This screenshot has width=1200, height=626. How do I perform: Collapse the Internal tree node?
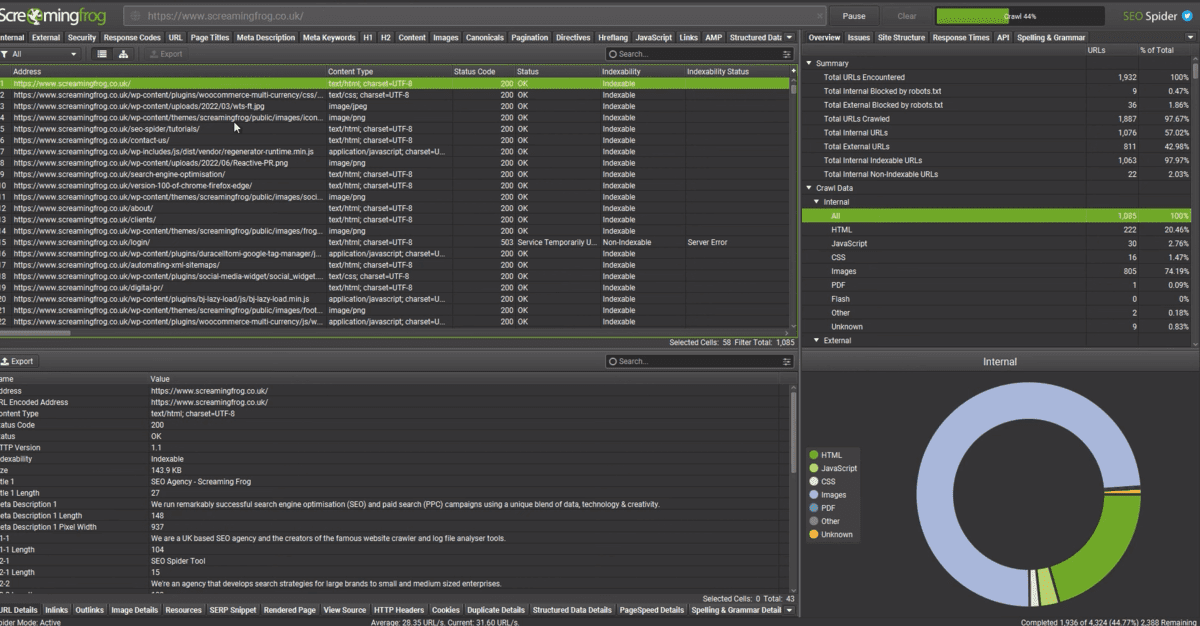click(816, 202)
